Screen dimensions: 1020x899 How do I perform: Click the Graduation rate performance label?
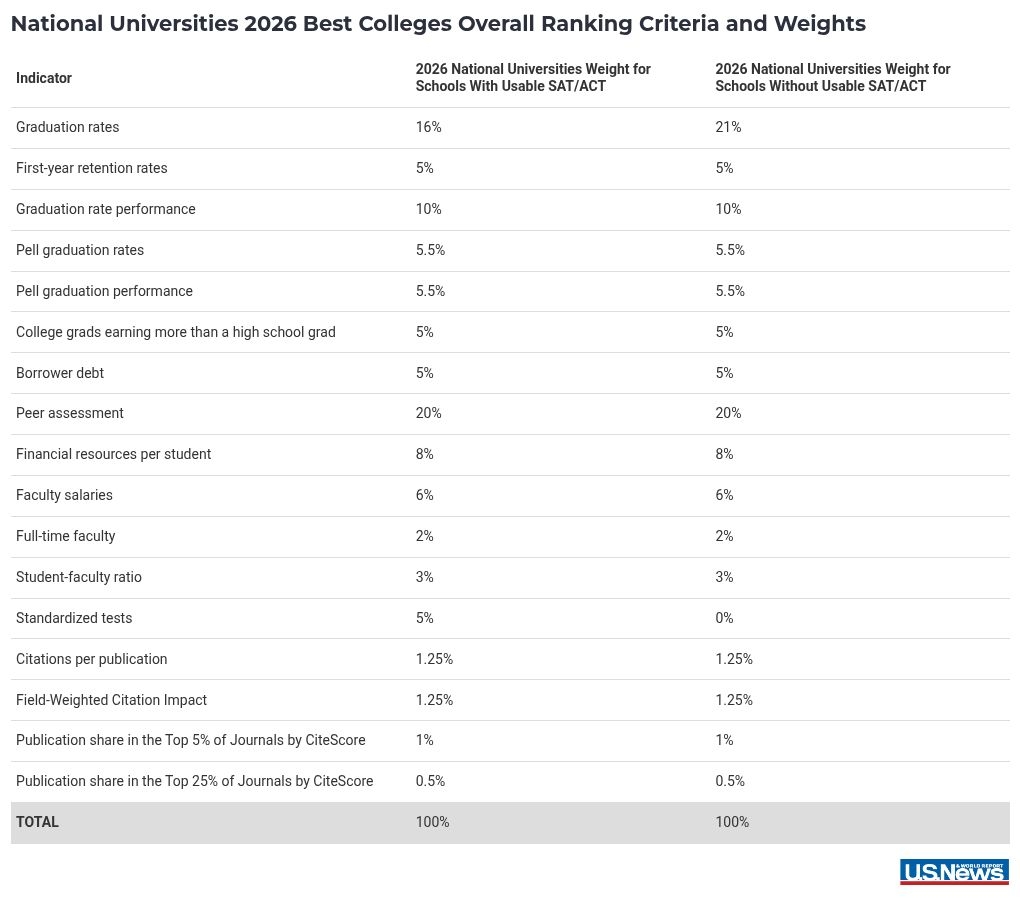point(105,209)
